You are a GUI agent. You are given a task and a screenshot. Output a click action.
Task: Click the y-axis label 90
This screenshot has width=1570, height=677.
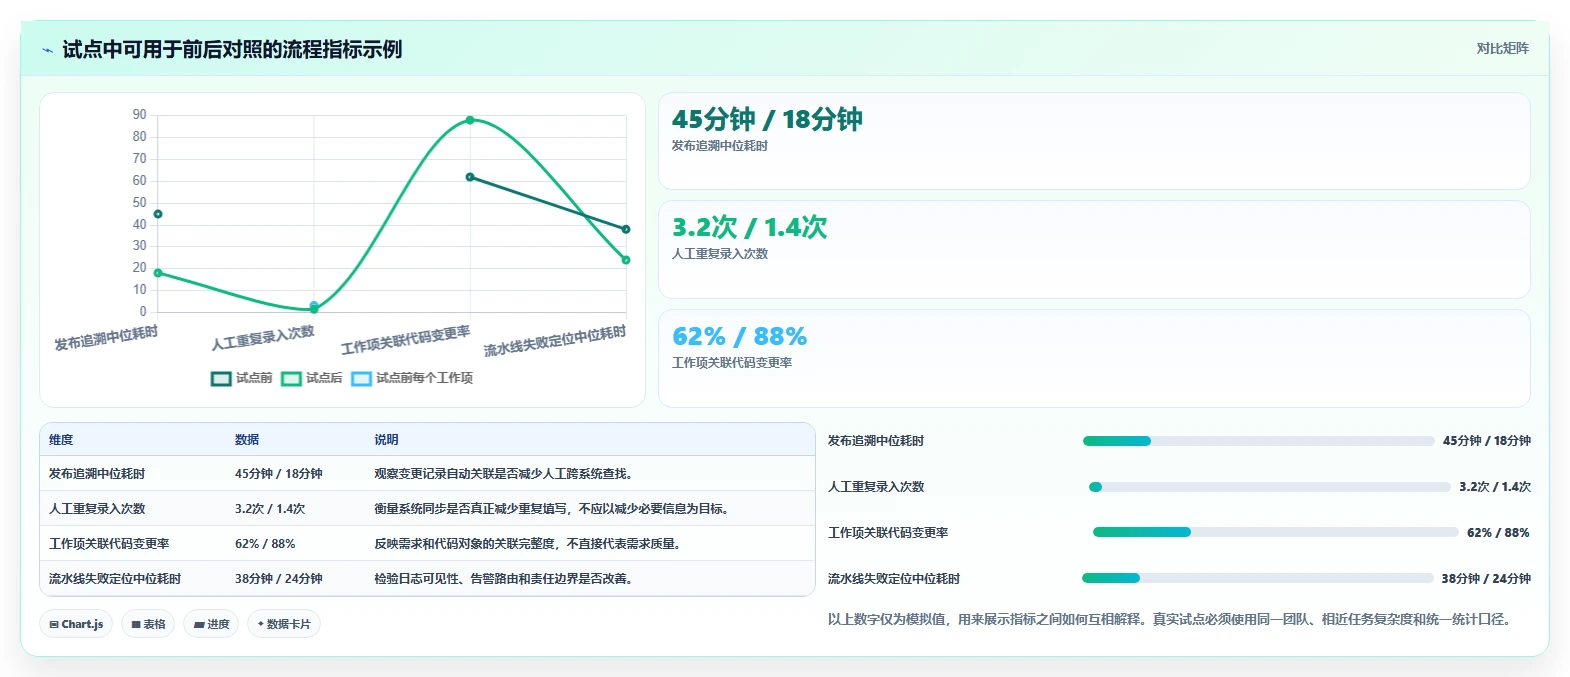click(x=139, y=115)
